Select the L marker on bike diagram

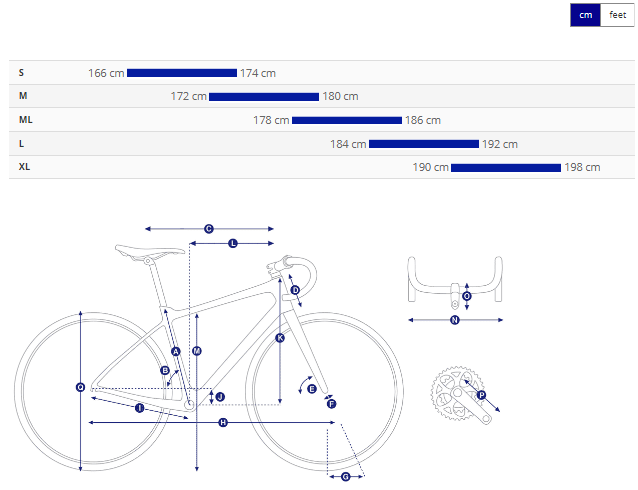233,243
